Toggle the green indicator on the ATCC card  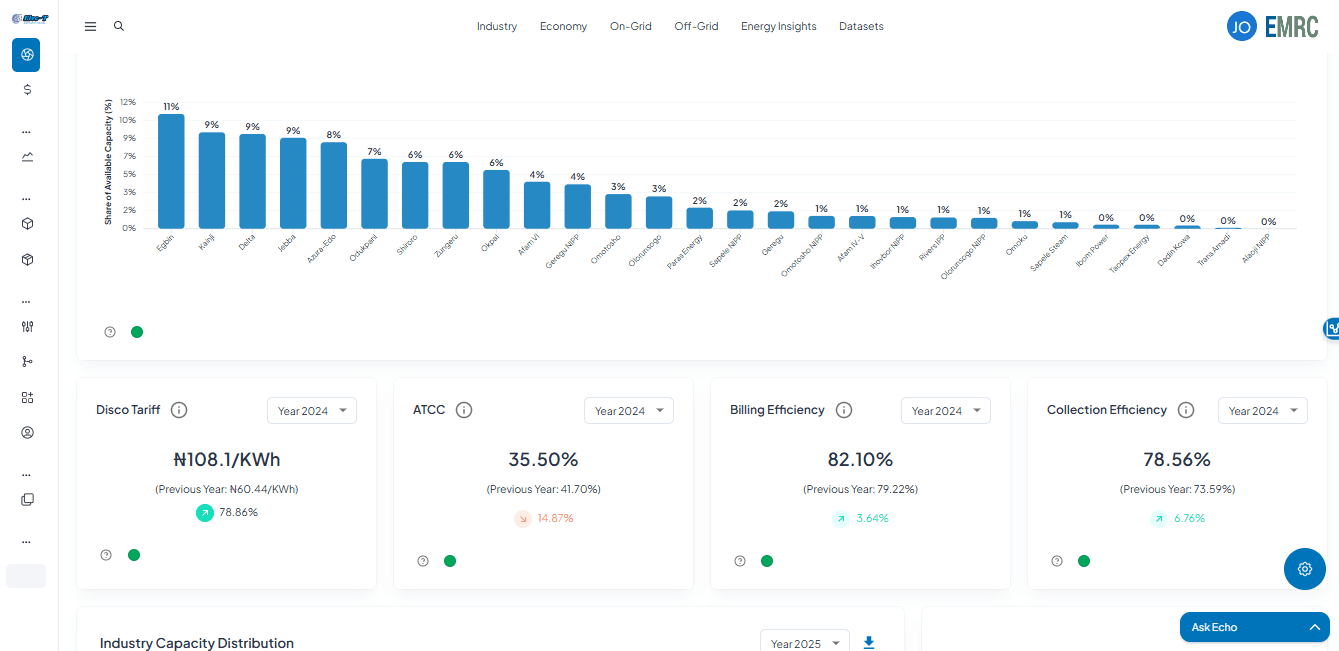tap(450, 561)
